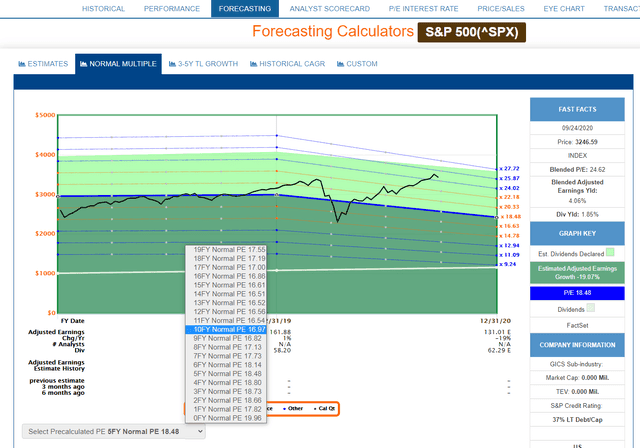Open the Historical tab
The image size is (640, 448).
pos(103,9)
